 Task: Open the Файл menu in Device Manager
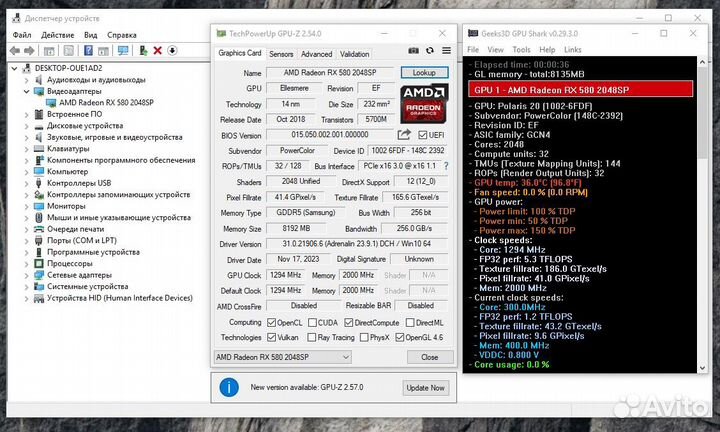coord(22,35)
